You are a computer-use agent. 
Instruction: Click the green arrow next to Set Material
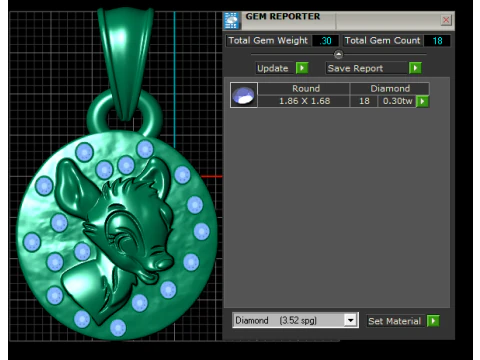[433, 321]
